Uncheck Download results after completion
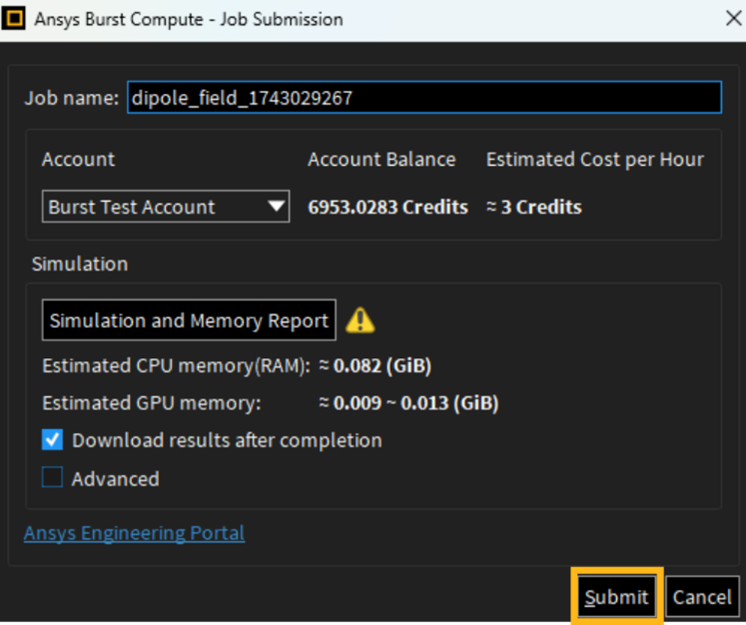This screenshot has height=625, width=746. (52, 440)
